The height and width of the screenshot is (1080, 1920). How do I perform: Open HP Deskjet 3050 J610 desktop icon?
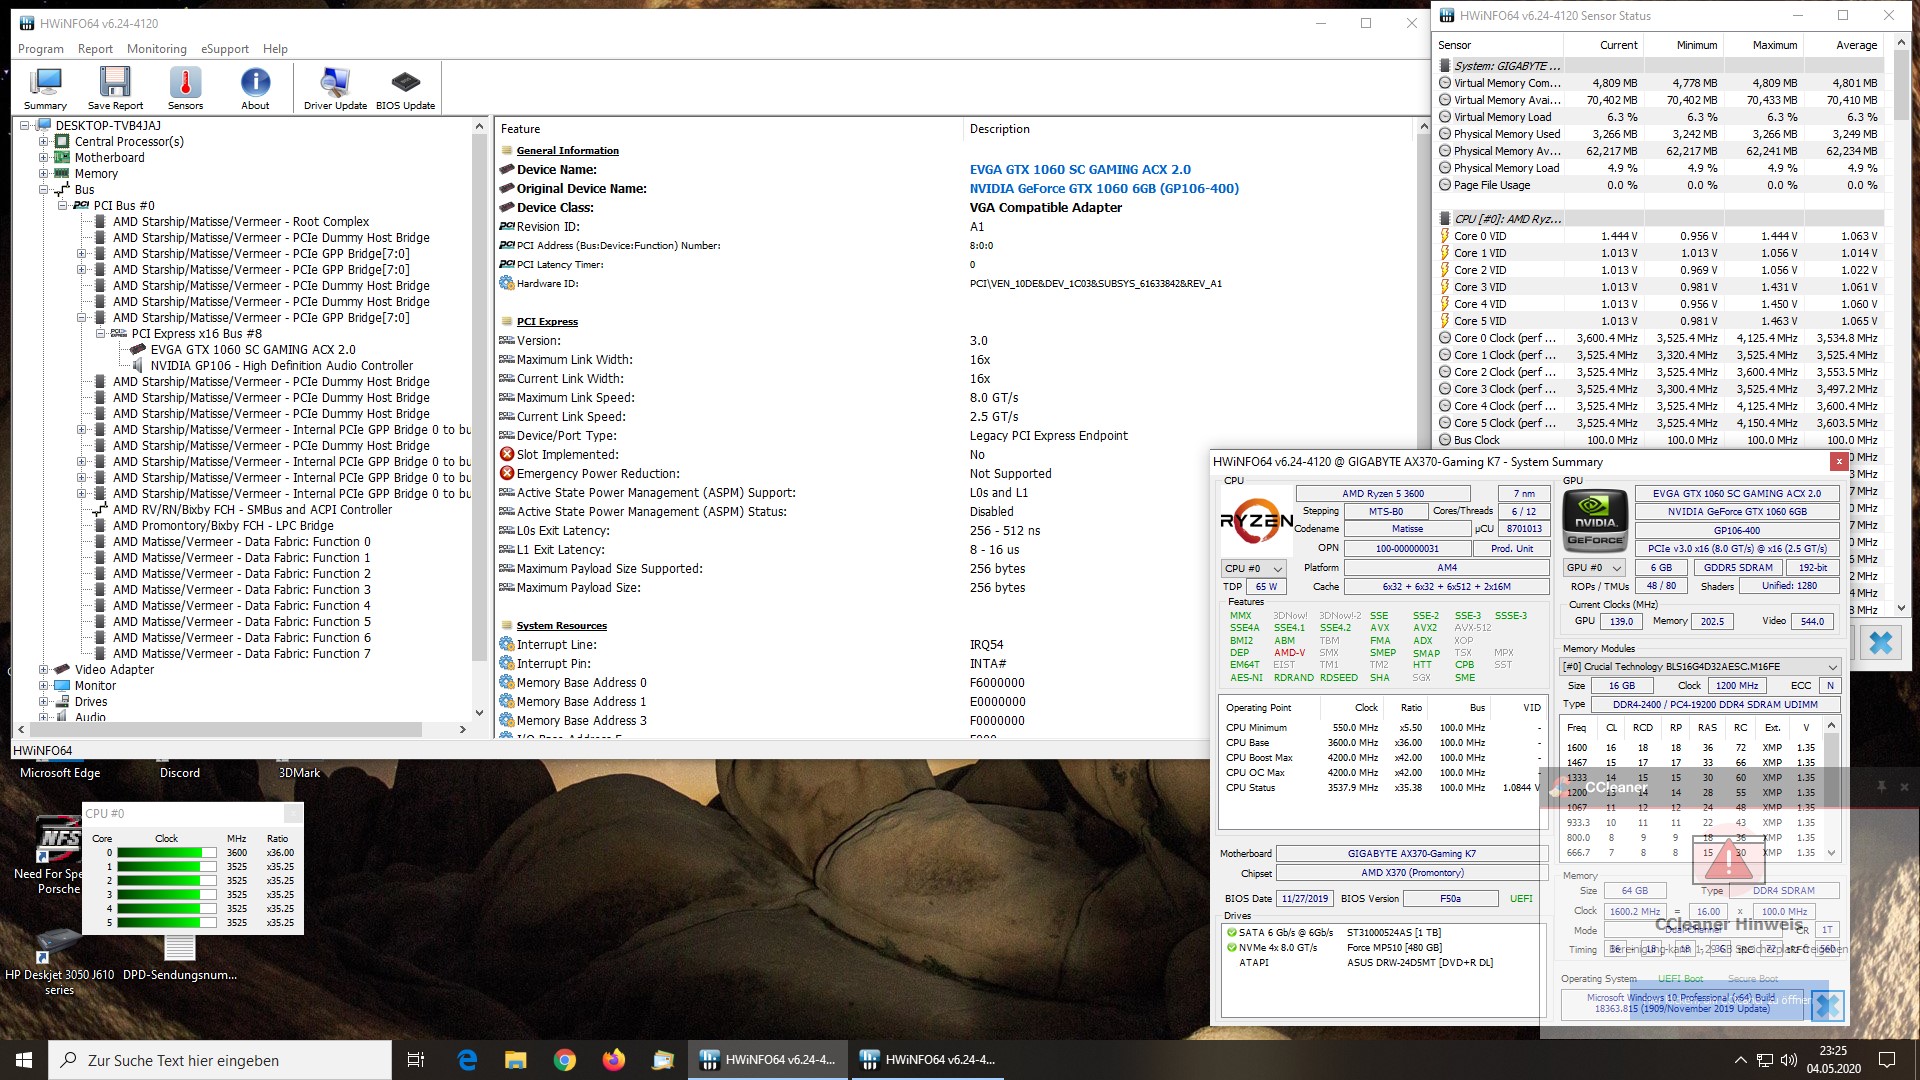(59, 960)
